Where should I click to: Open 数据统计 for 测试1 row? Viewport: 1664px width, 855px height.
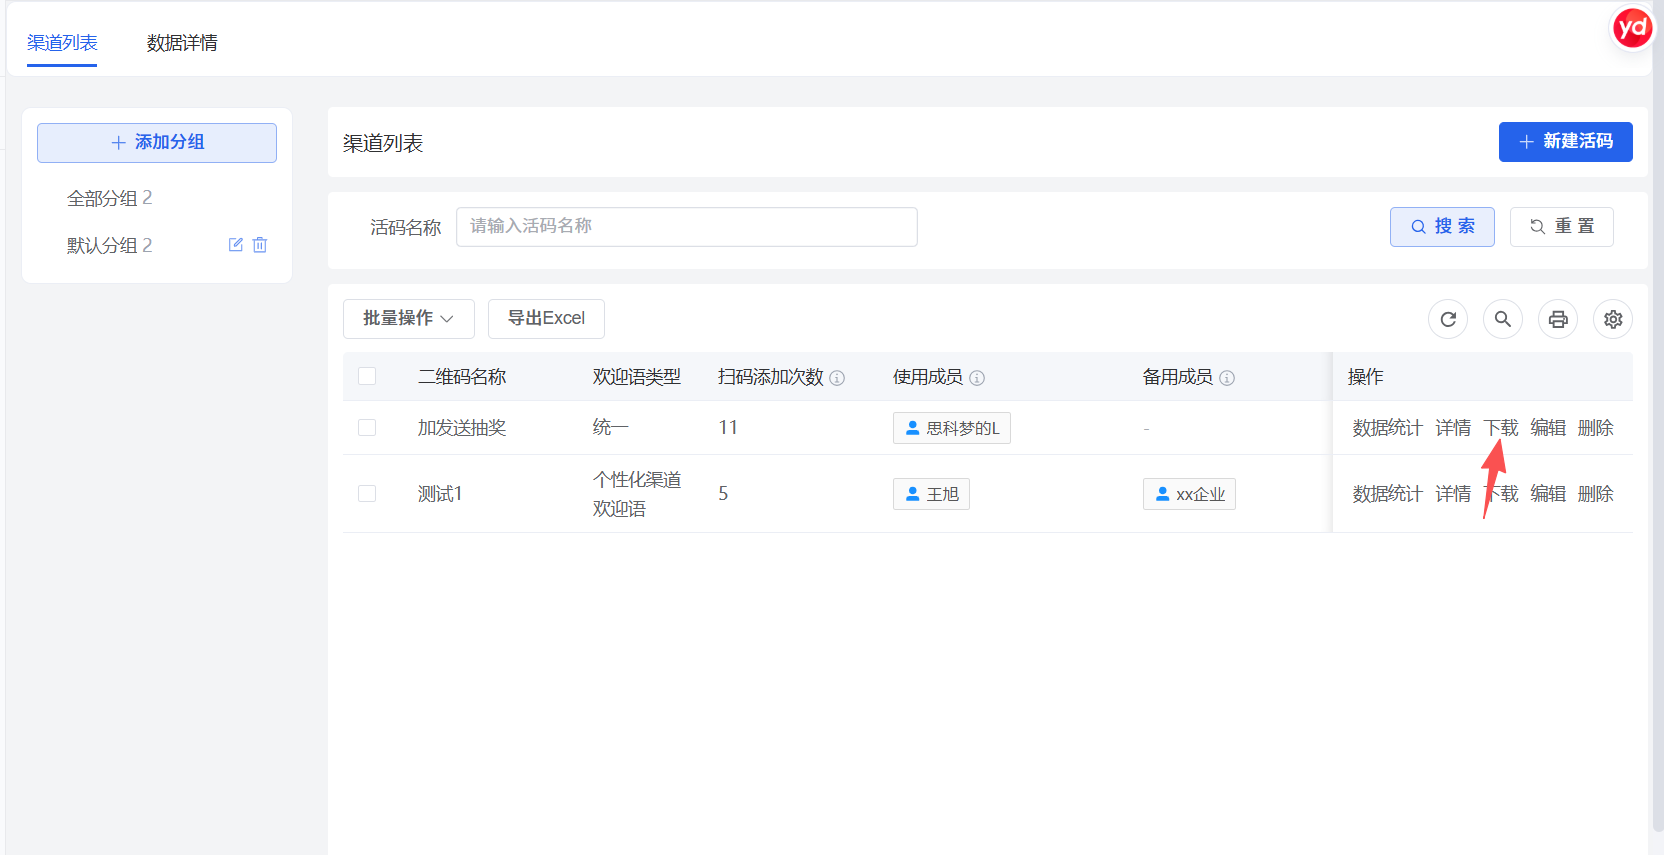pos(1387,494)
